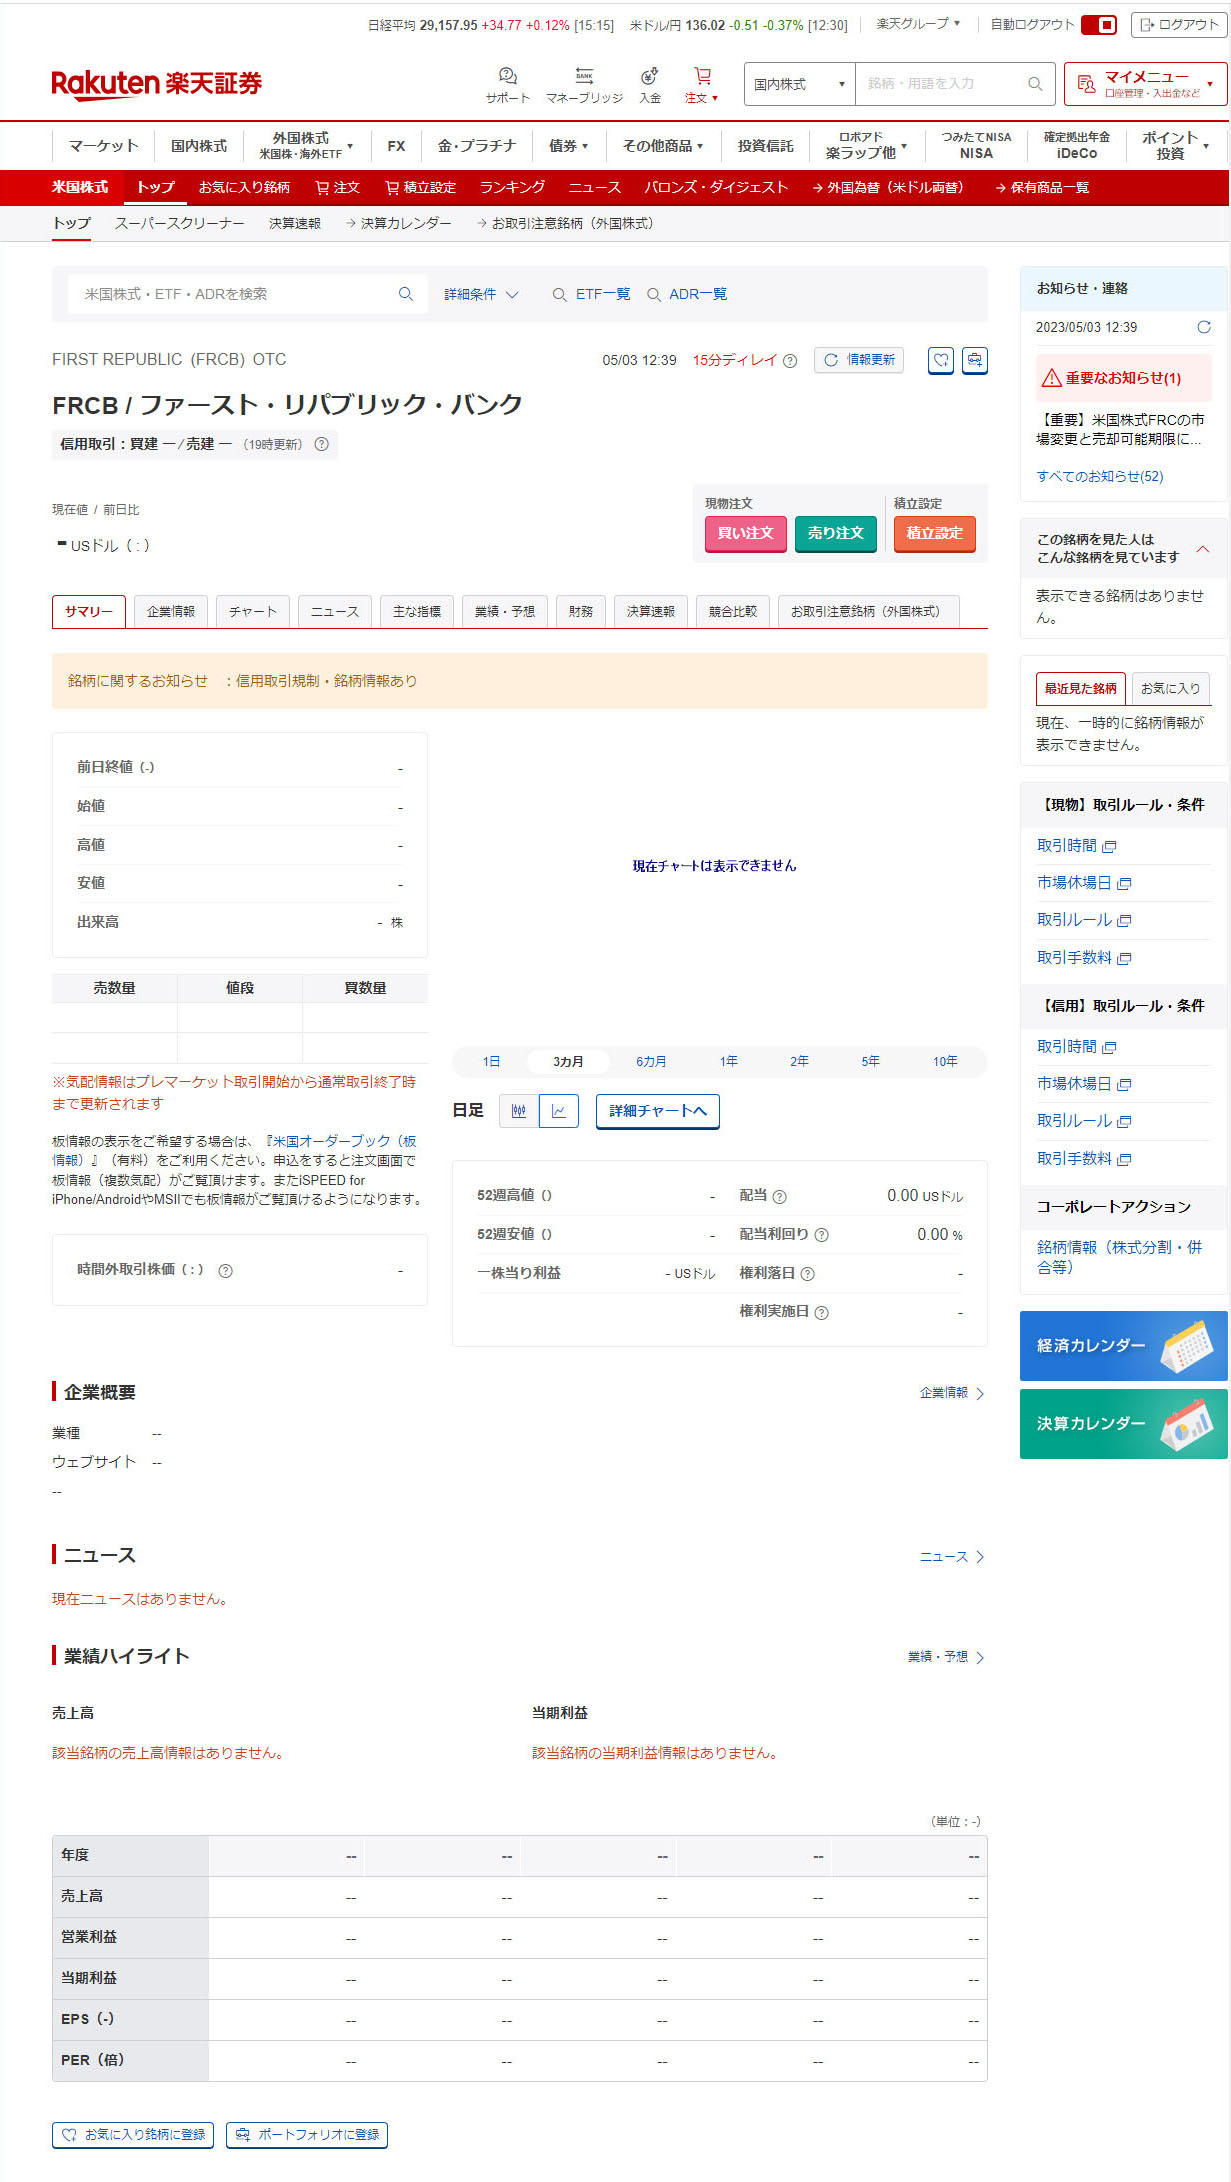
Task: Click the Money Bridge bank icon
Action: coord(584,77)
